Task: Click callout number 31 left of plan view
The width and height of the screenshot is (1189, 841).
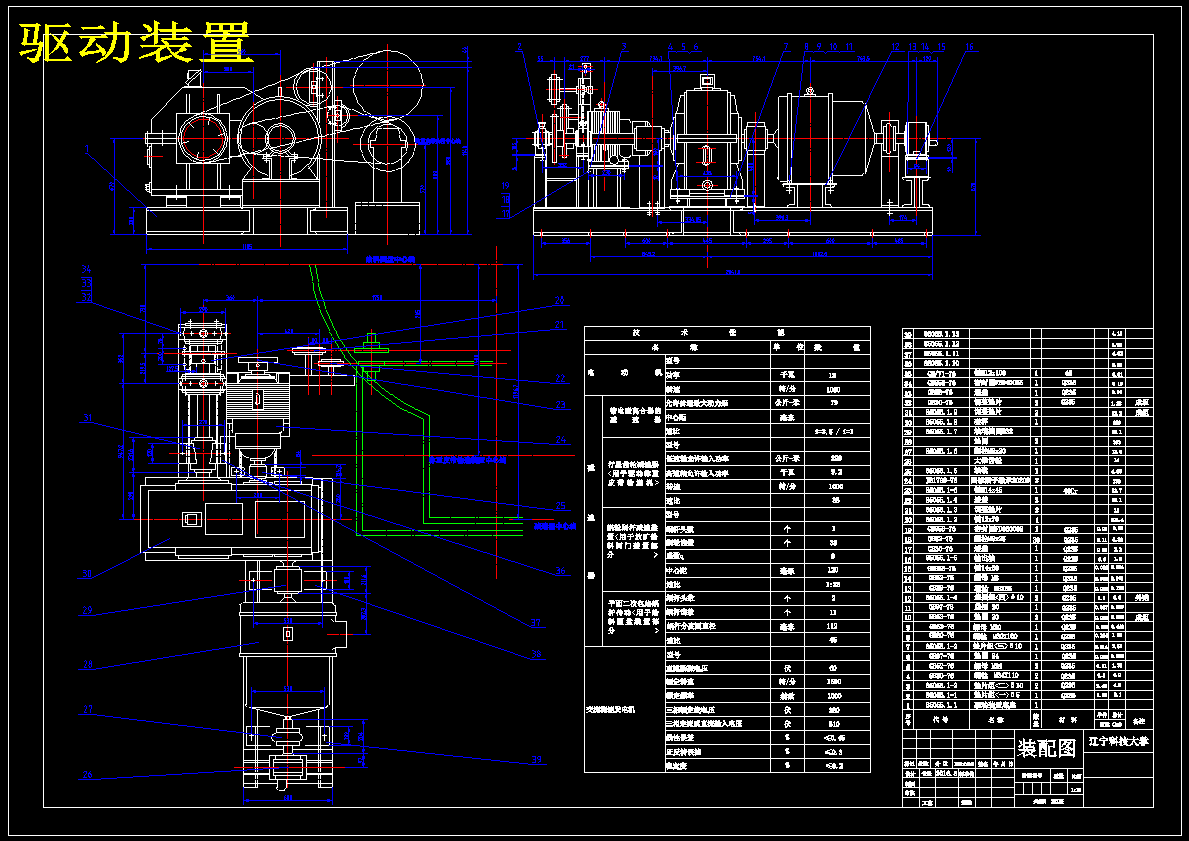Action: (x=88, y=418)
